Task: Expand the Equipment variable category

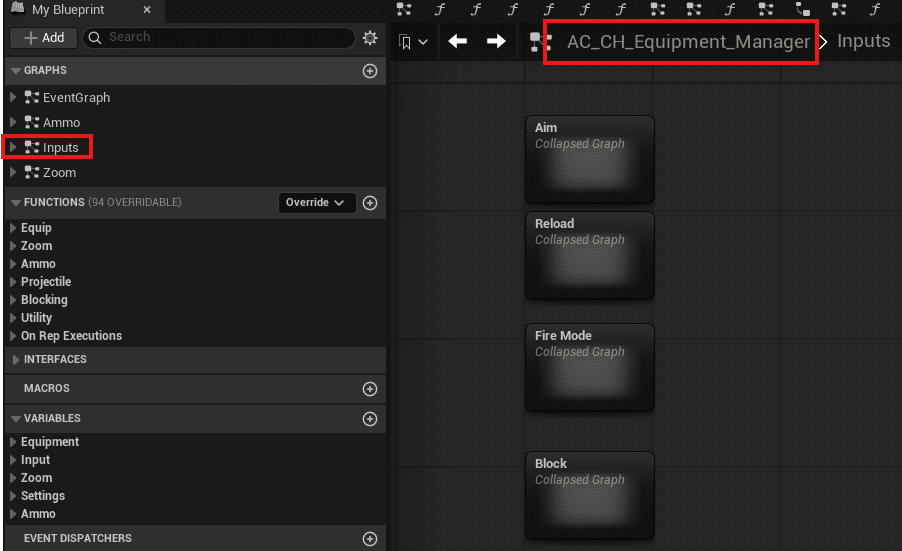Action: click(x=13, y=442)
